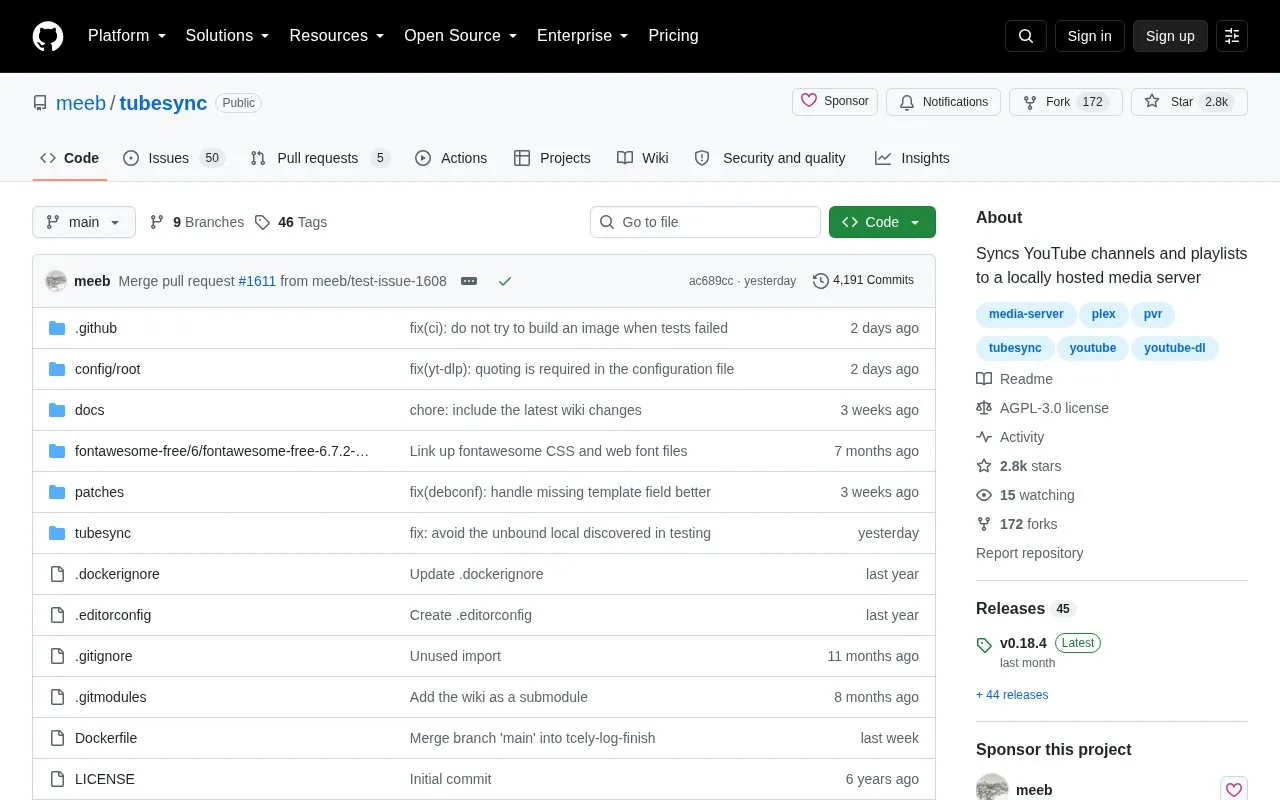Viewport: 1280px width, 800px height.
Task: View the Insights tab
Action: click(912, 158)
